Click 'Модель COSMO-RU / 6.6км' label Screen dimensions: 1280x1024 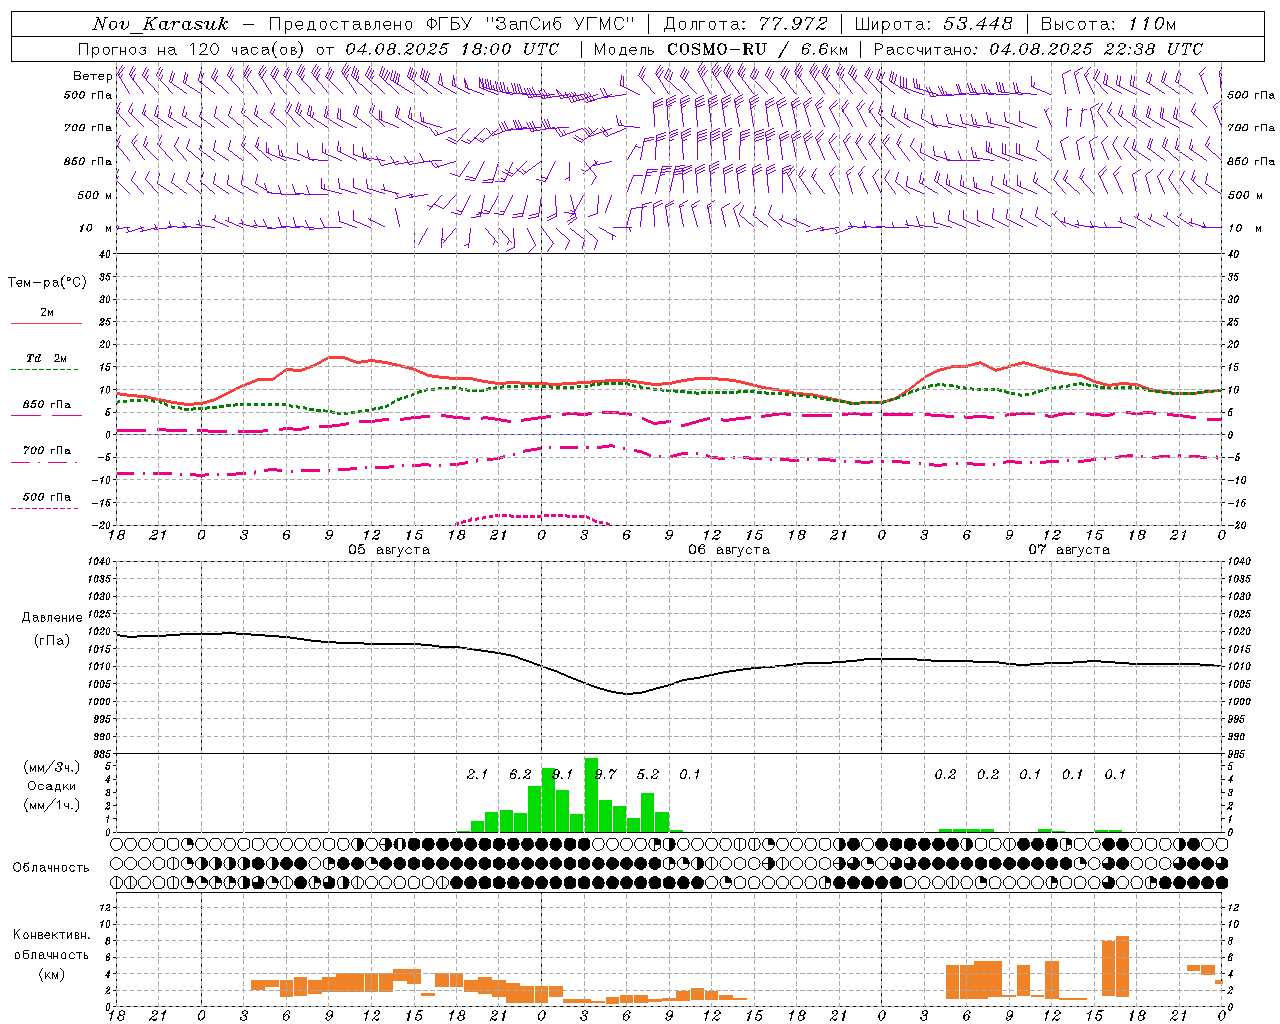pos(721,49)
